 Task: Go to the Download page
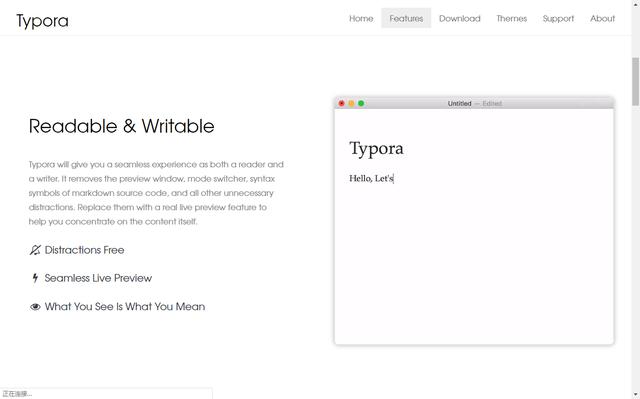(x=460, y=18)
